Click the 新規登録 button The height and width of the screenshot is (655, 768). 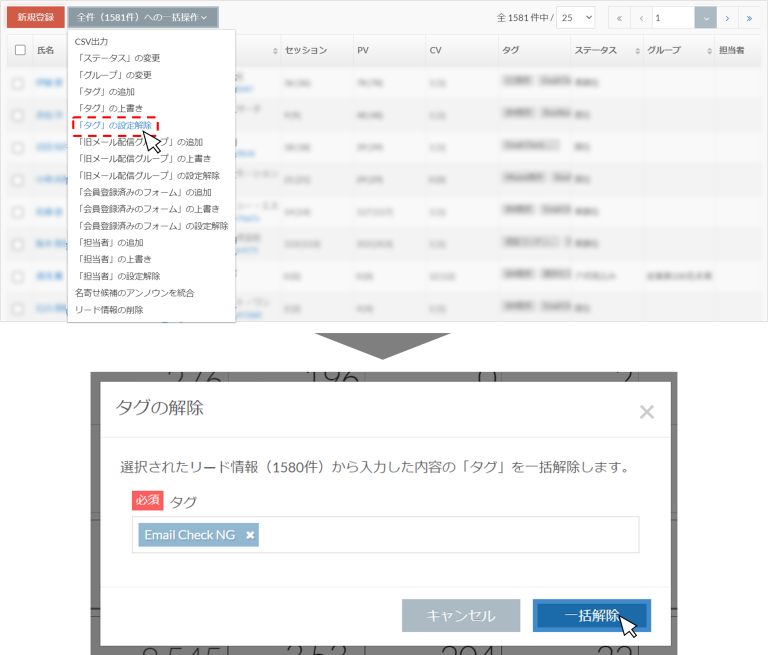[36, 17]
